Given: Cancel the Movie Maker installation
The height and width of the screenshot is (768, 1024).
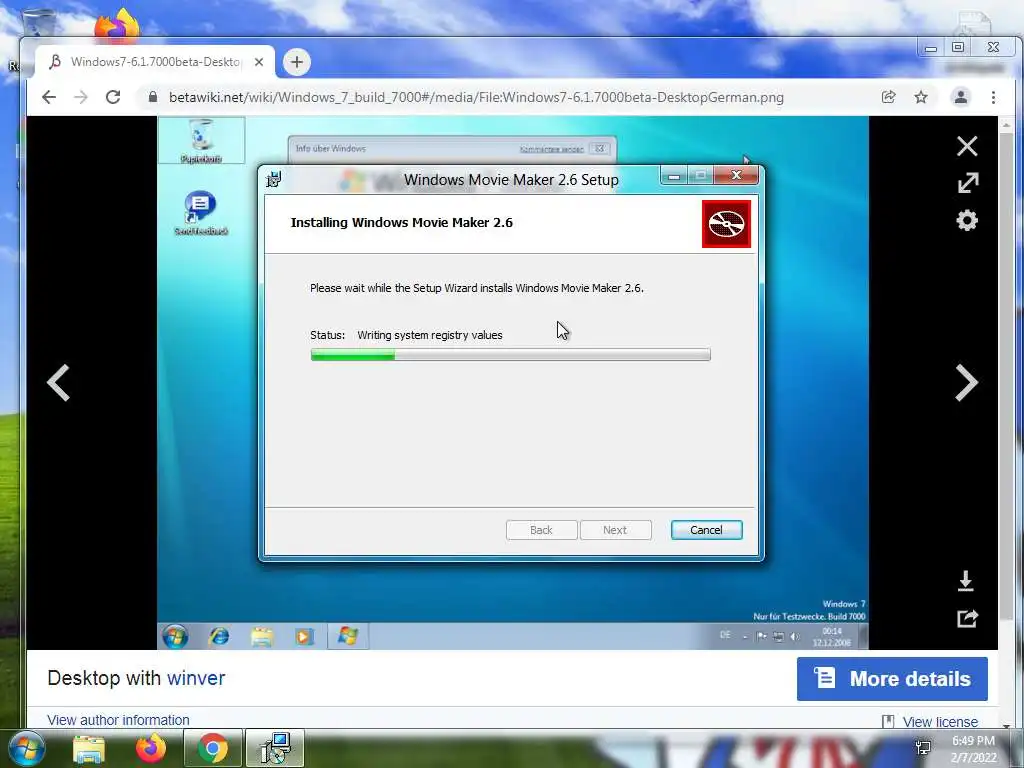Looking at the screenshot, I should [x=706, y=530].
